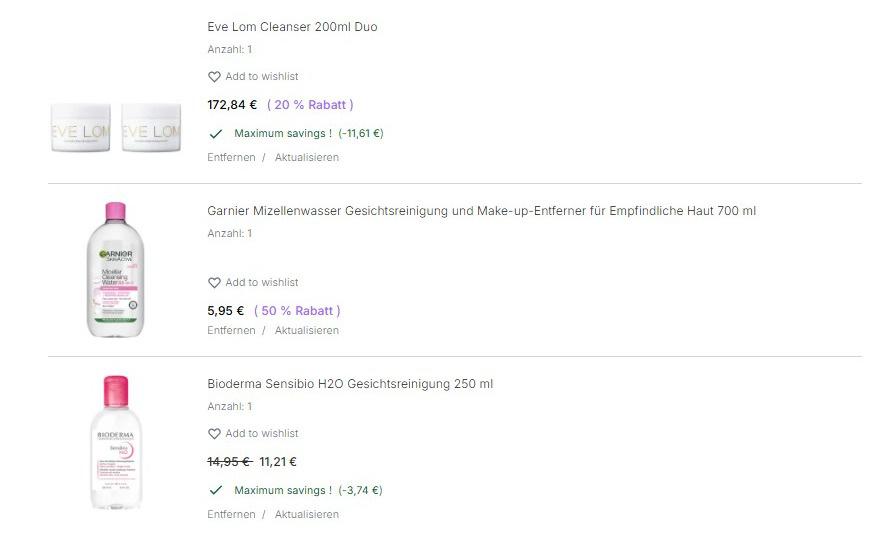Viewport: 878px width, 538px height.
Task: Update Eve Lom Cleanser with Aktualisieren
Action: point(307,157)
